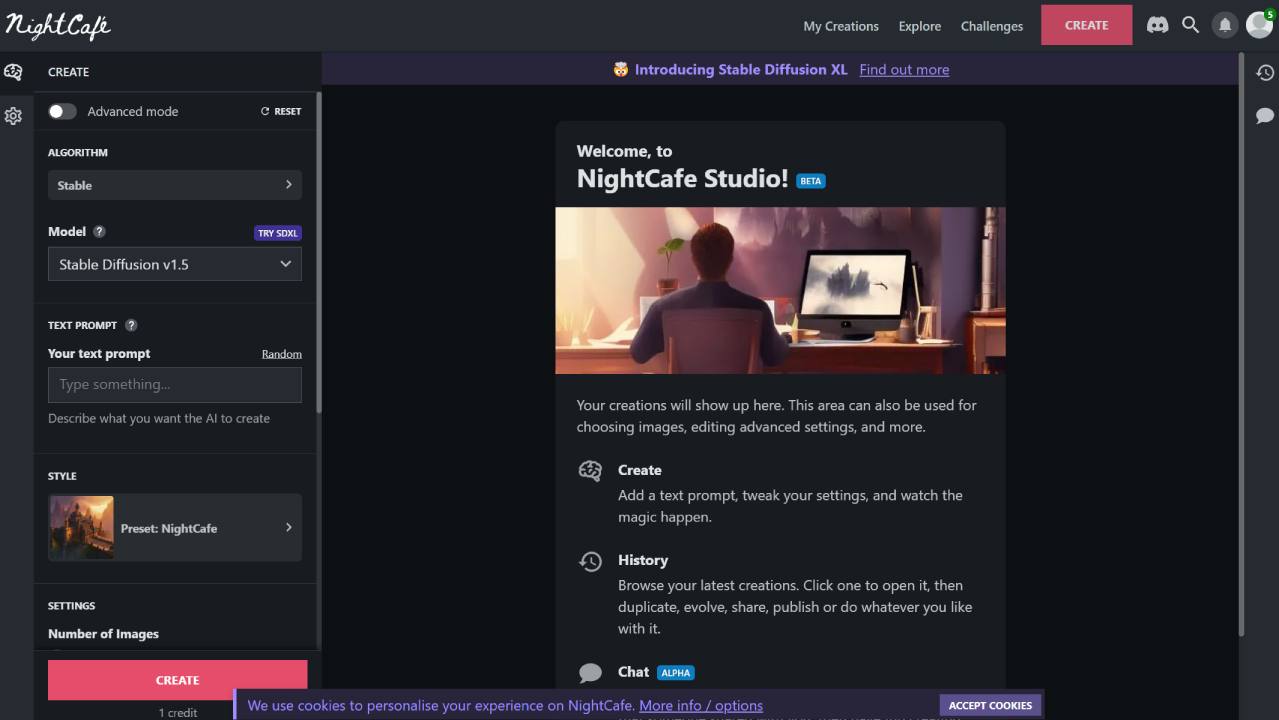Open the notifications bell
Viewport: 1279px width, 720px height.
[1224, 25]
